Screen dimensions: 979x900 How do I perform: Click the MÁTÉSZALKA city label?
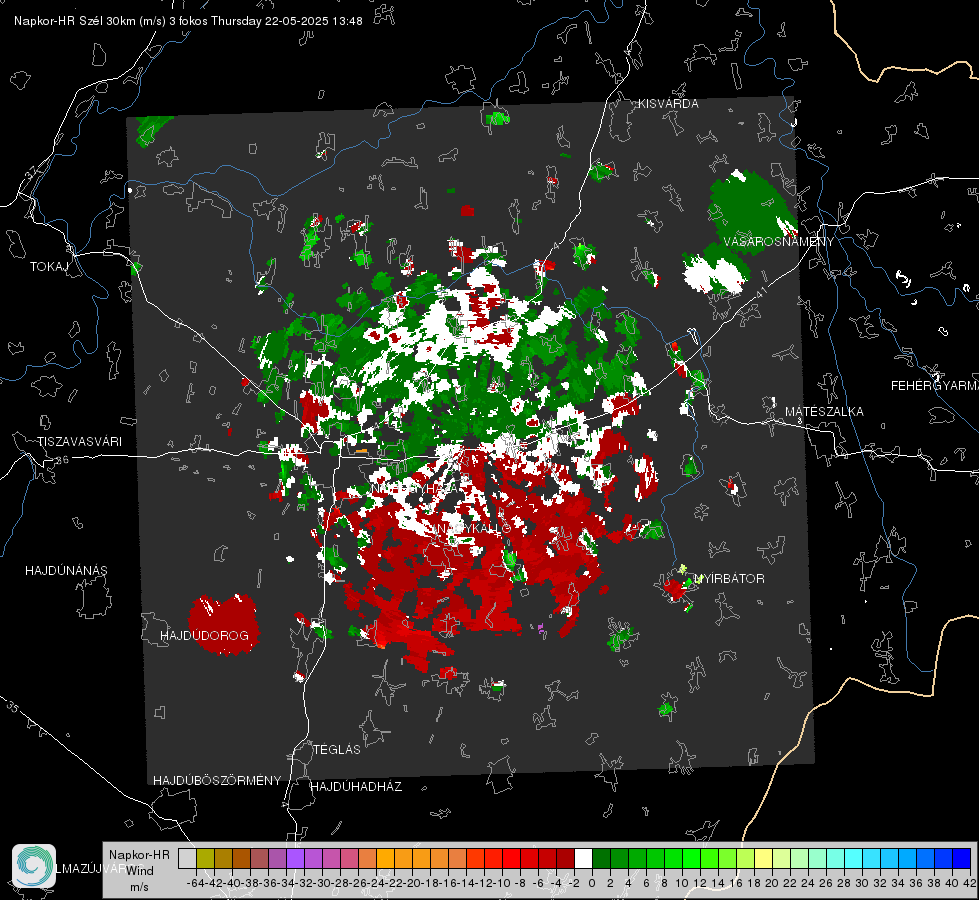point(824,412)
